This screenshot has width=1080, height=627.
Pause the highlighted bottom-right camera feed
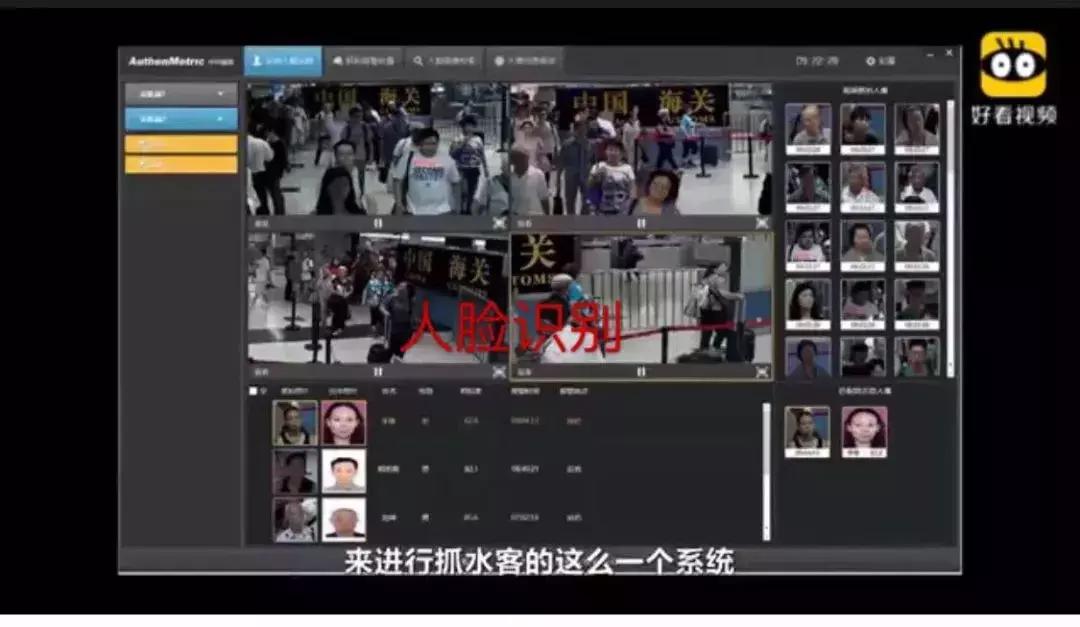pyautogui.click(x=640, y=373)
